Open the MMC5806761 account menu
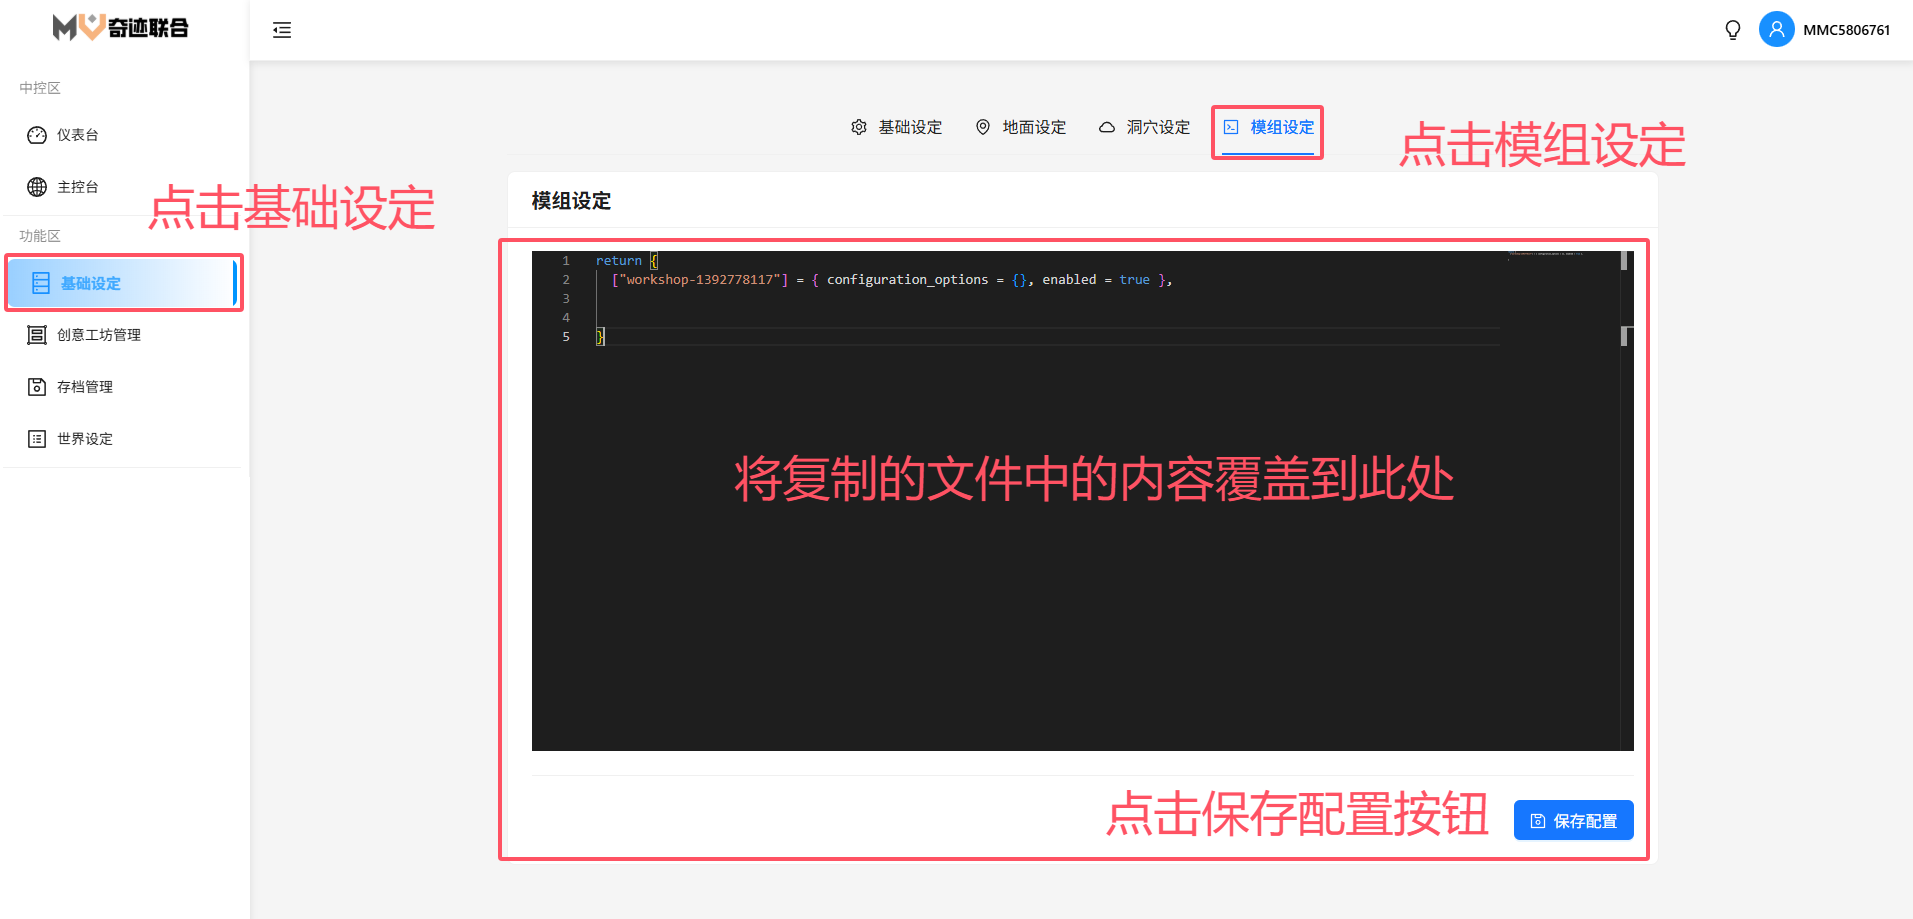 1846,30
